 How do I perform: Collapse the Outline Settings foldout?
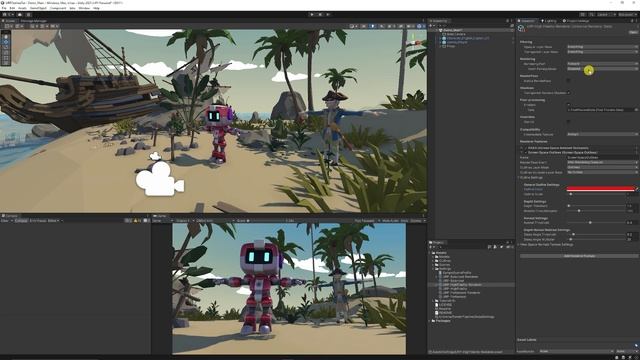click(x=519, y=178)
